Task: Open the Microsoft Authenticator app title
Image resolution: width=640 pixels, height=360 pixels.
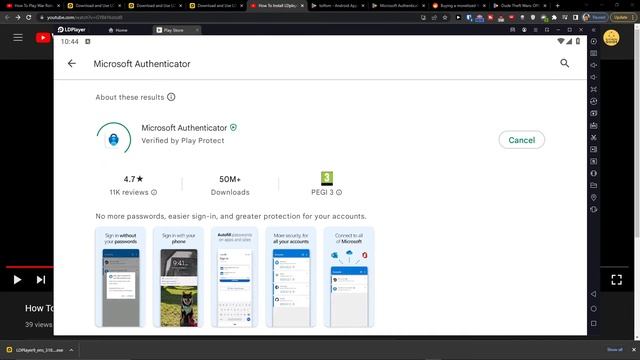Action: (x=184, y=128)
